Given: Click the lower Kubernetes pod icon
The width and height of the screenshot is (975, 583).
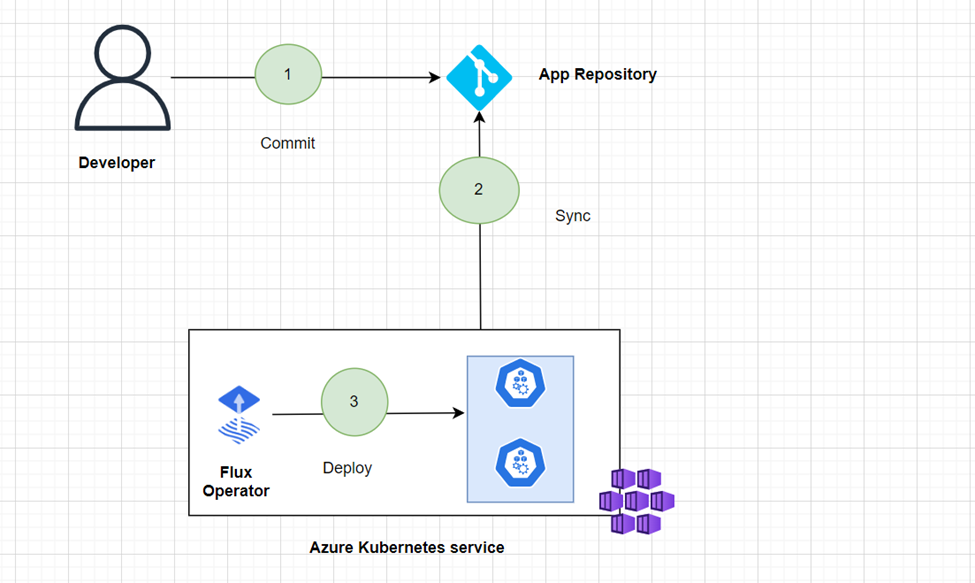Looking at the screenshot, I should click(x=520, y=462).
